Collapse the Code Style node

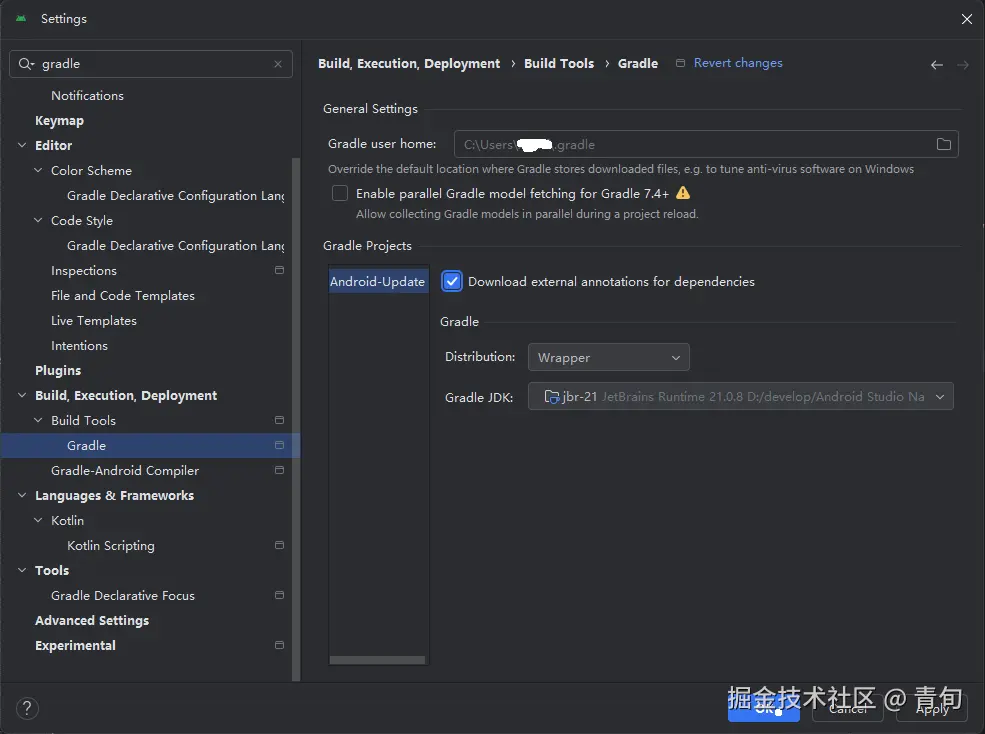point(38,221)
